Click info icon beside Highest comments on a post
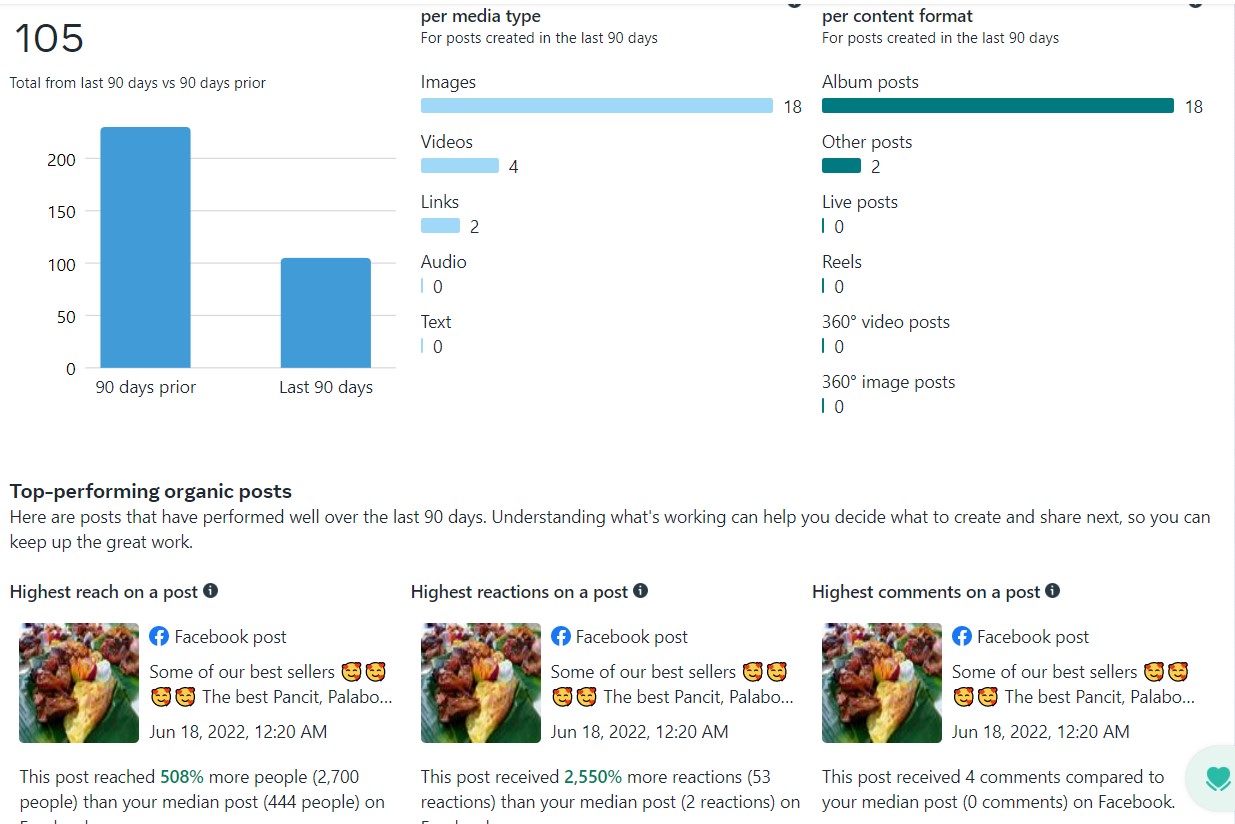The width and height of the screenshot is (1235, 824). pos(1052,591)
